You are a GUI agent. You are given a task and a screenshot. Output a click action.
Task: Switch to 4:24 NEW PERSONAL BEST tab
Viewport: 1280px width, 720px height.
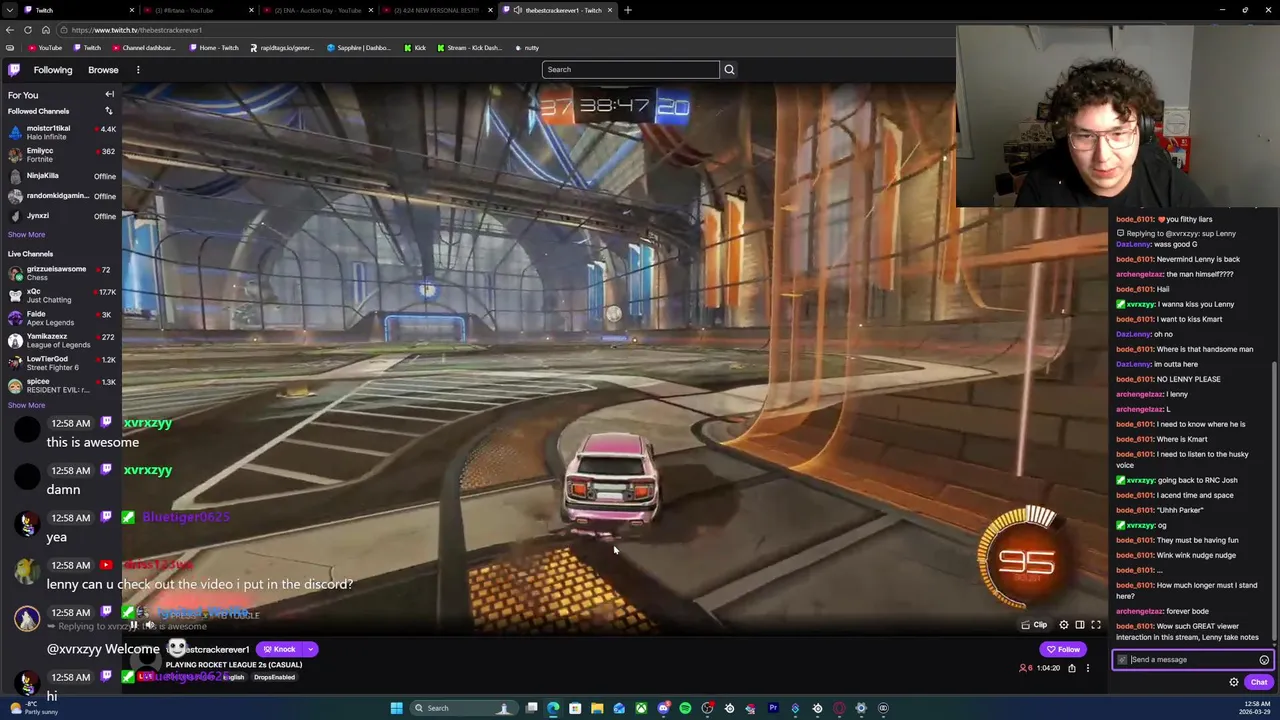click(x=436, y=10)
